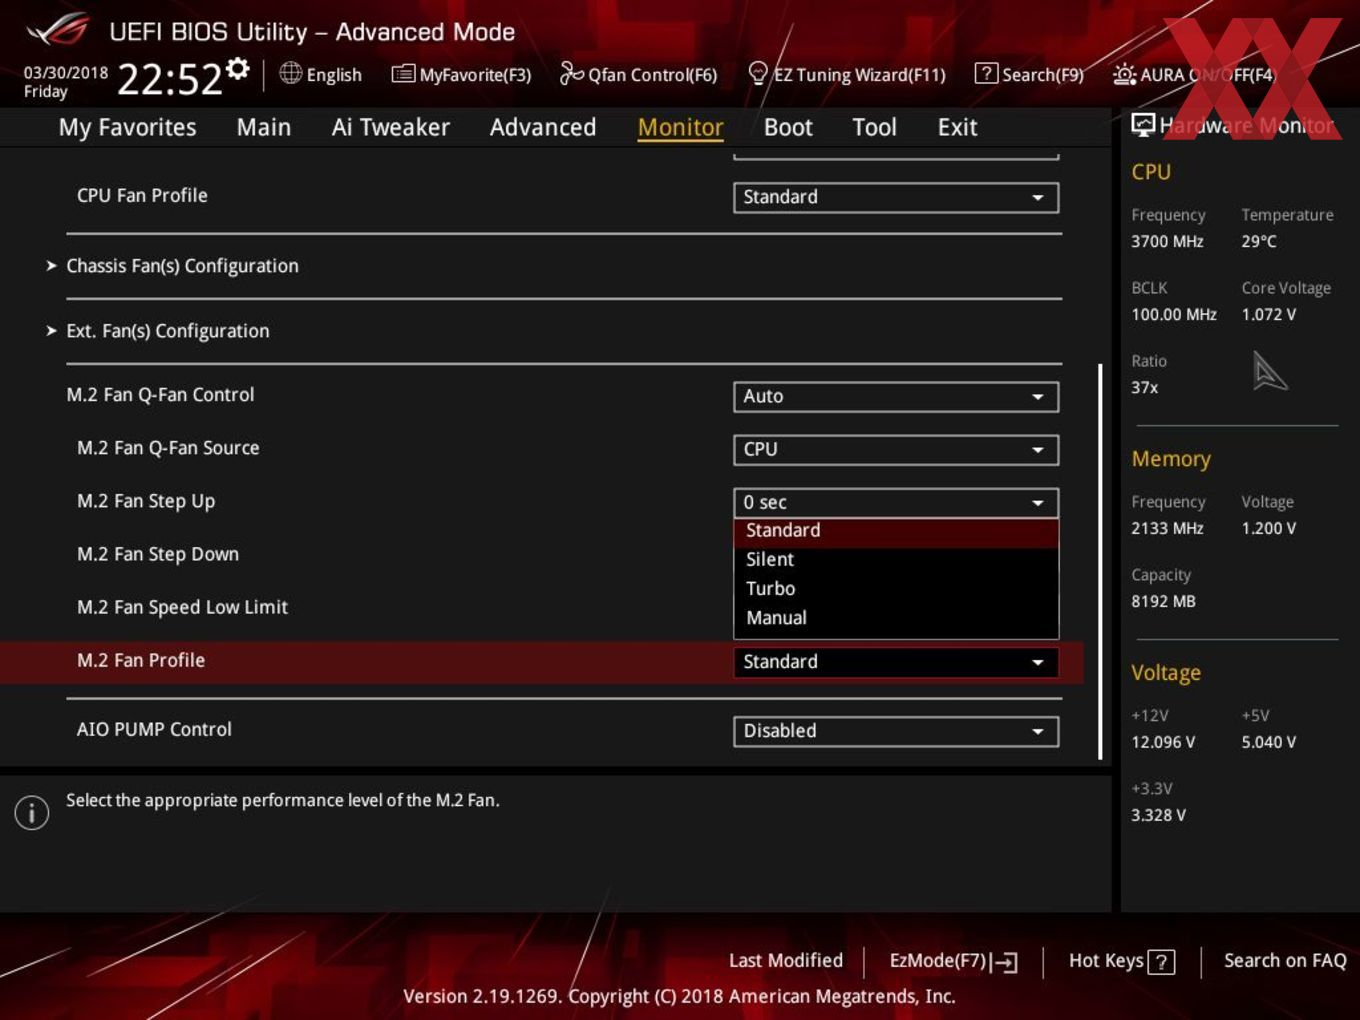Click the M.2 Fan Q-Fan Source label
Viewport: 1360px width, 1020px height.
pyautogui.click(x=168, y=448)
